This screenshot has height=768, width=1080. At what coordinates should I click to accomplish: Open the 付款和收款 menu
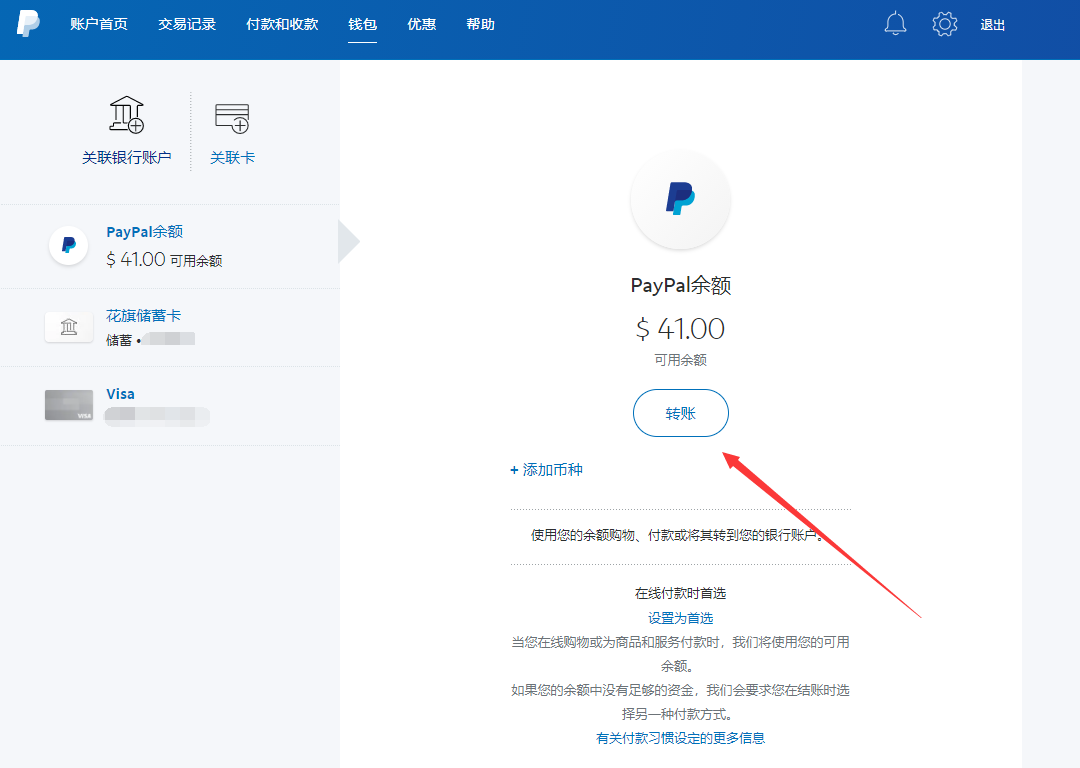282,24
